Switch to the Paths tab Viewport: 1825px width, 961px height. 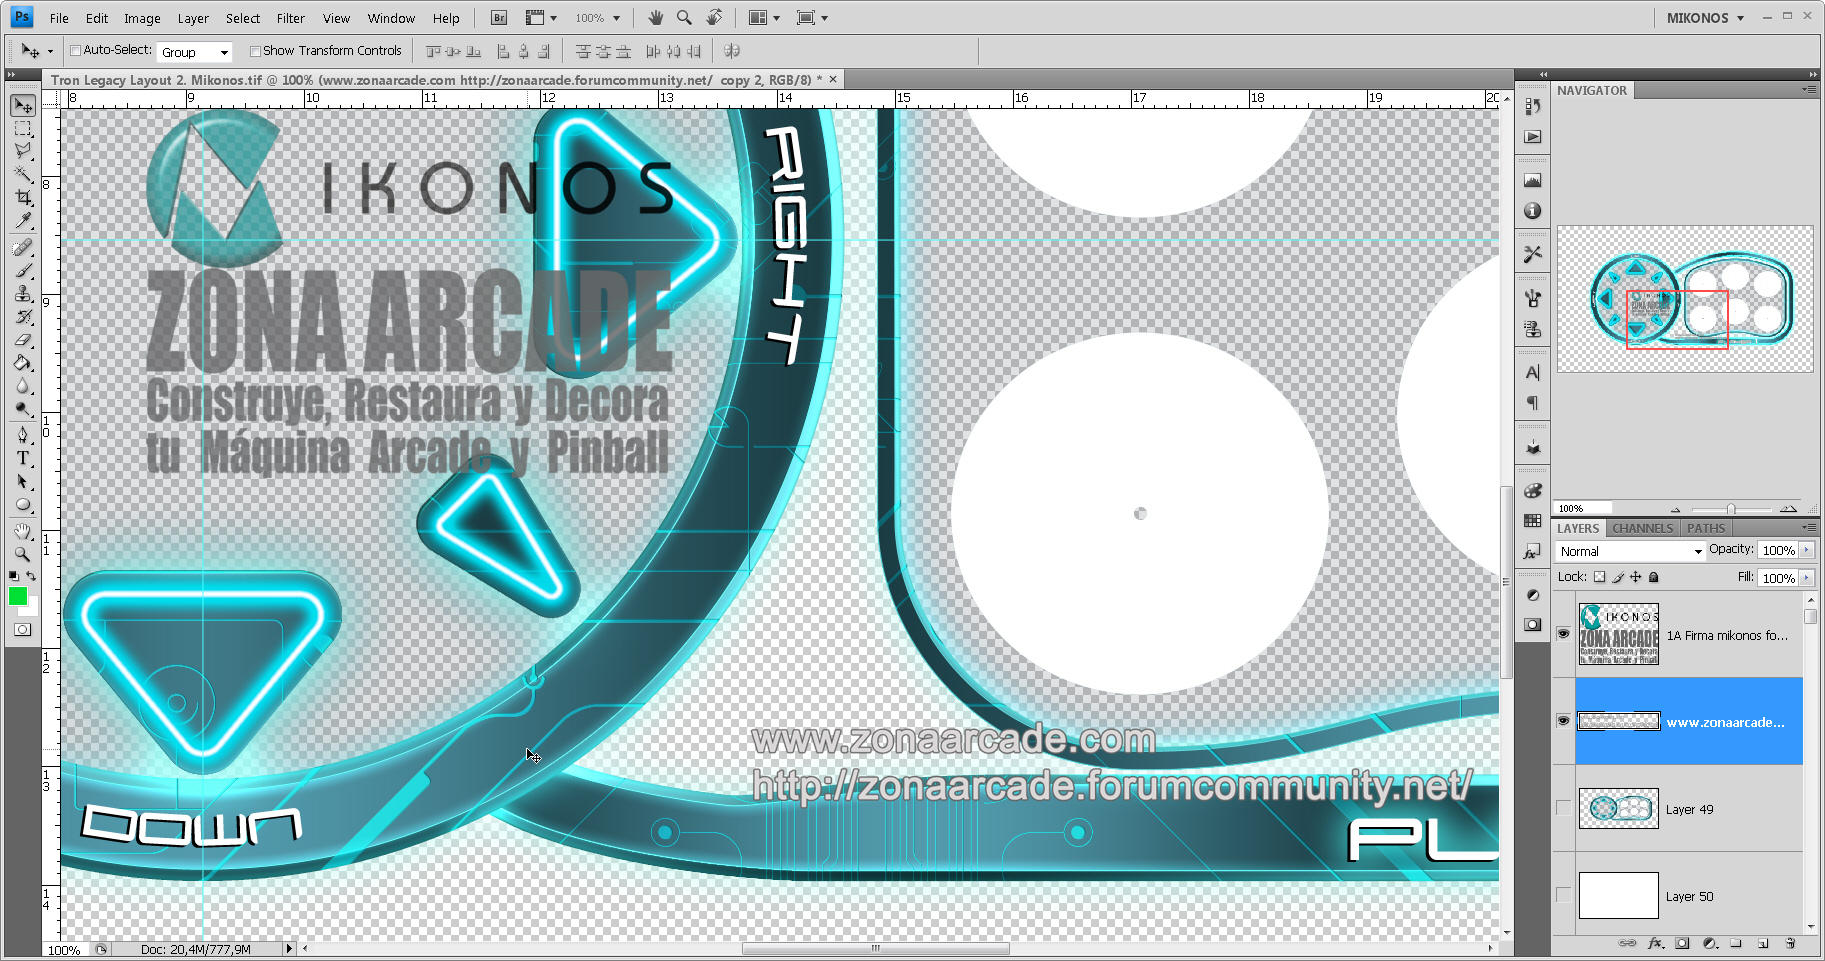[x=1706, y=528]
